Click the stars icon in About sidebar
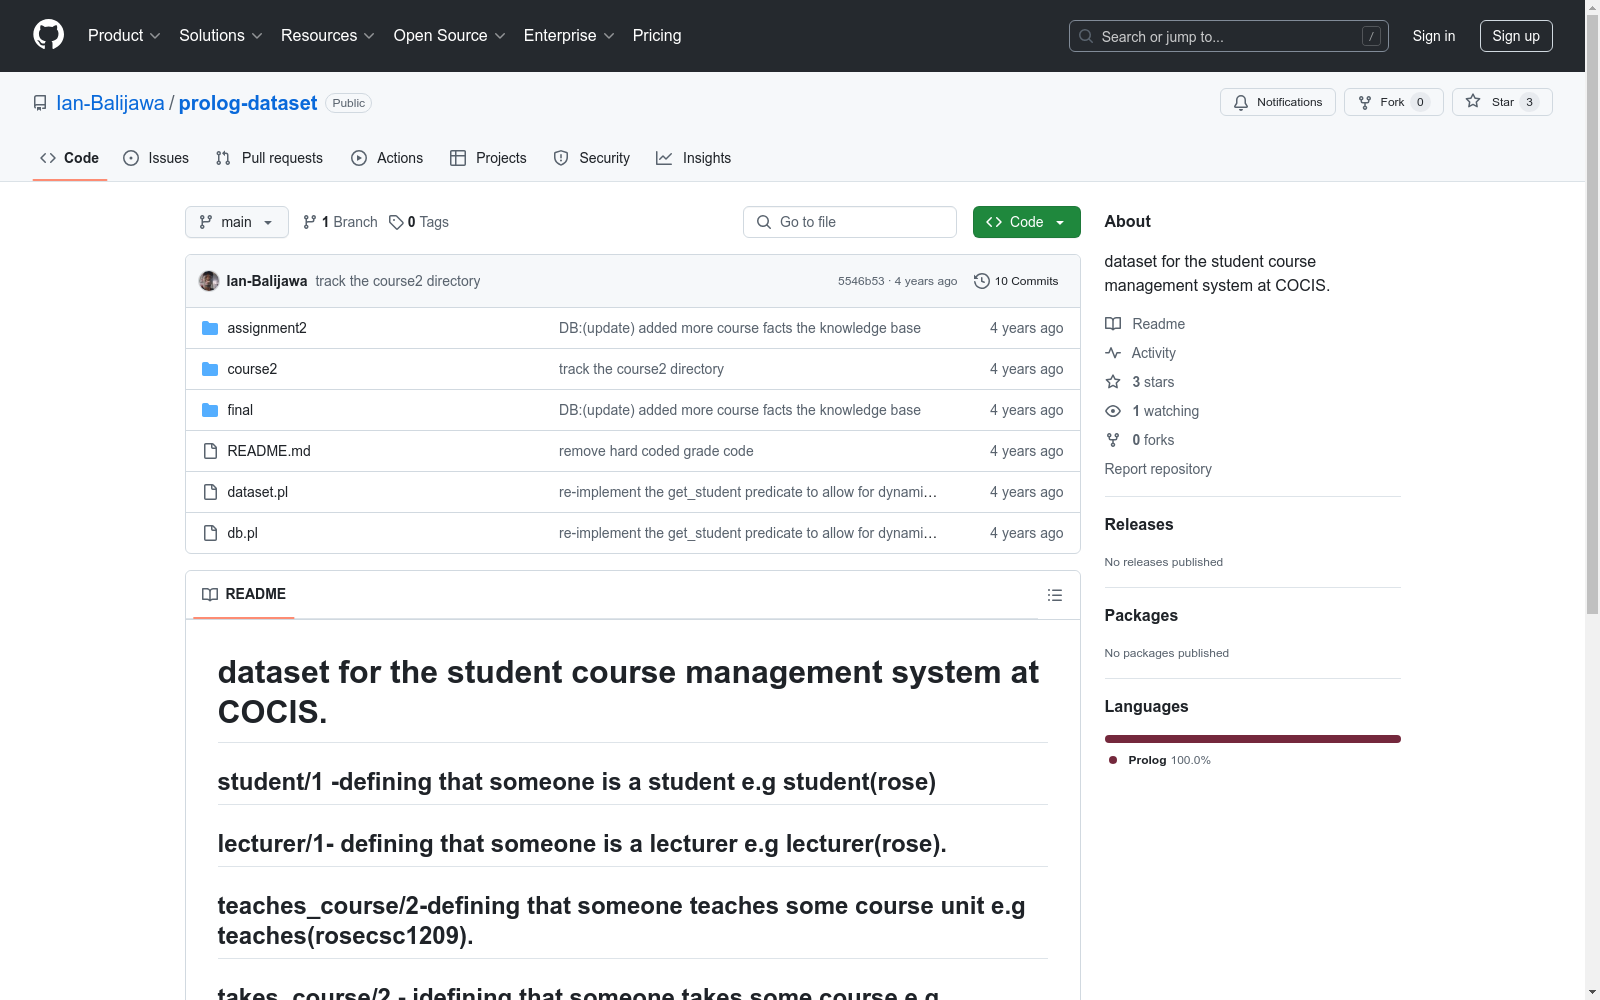The height and width of the screenshot is (1000, 1600). pos(1113,382)
